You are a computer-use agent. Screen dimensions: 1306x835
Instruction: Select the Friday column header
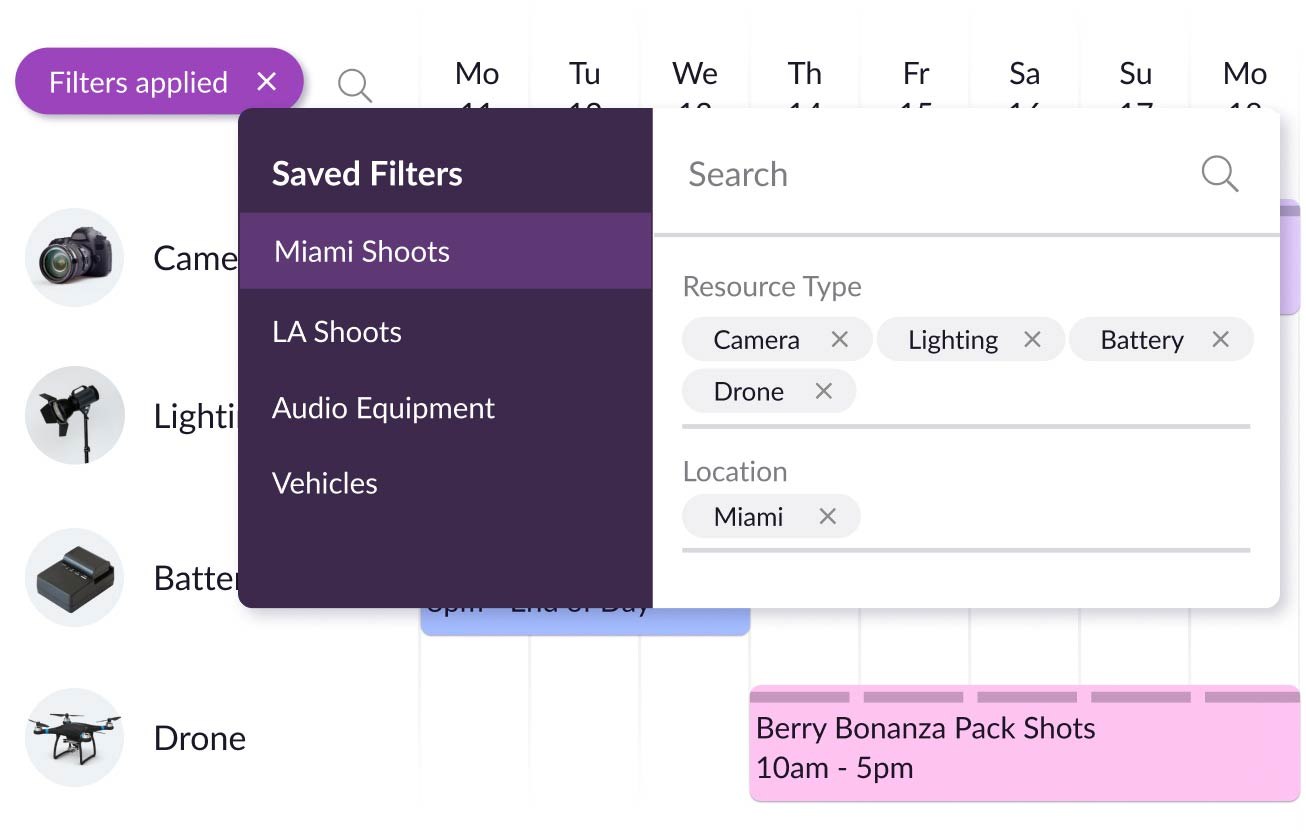pos(915,72)
